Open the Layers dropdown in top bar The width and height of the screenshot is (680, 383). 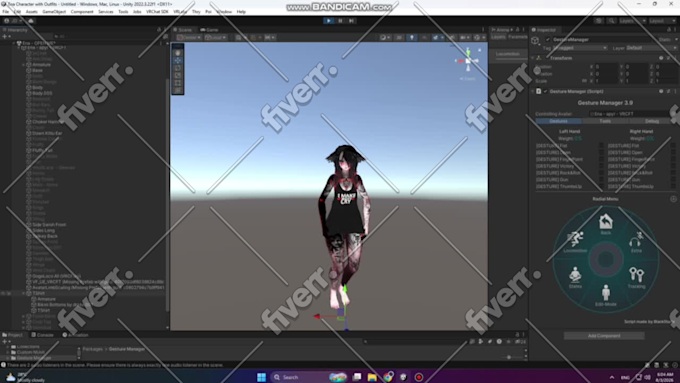tap(632, 21)
